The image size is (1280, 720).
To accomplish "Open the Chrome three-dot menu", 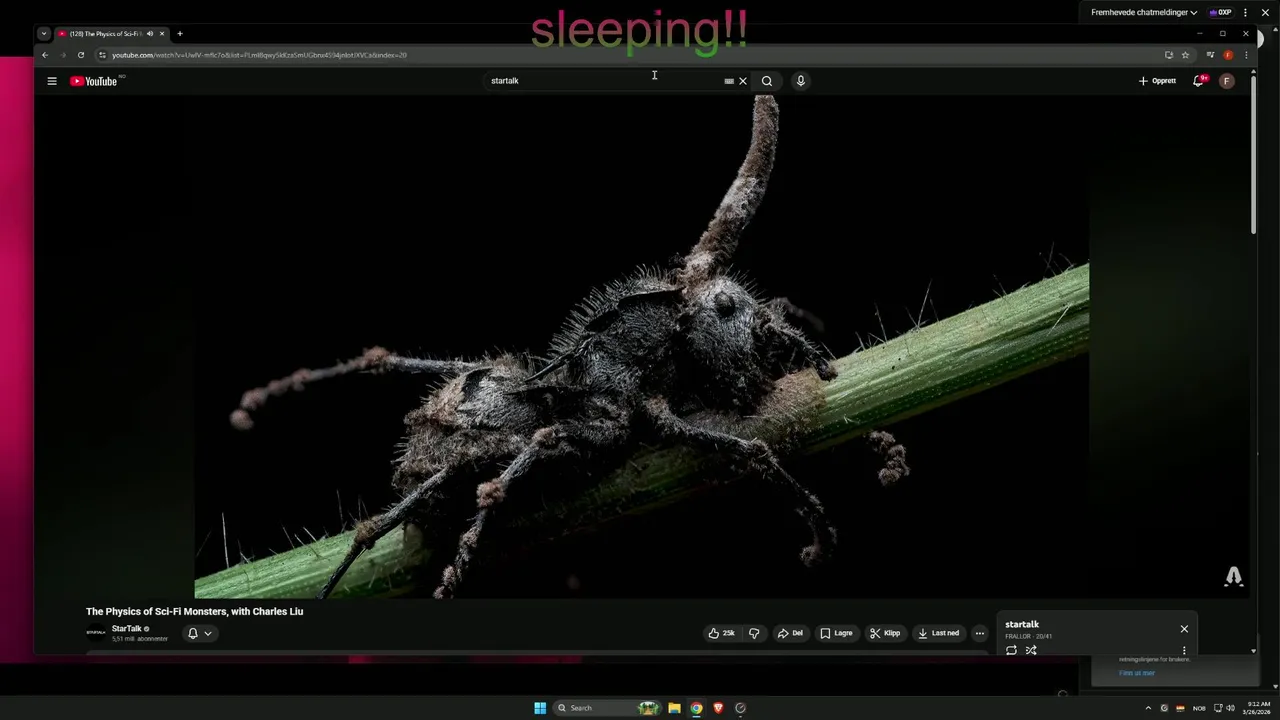I will tap(1246, 55).
